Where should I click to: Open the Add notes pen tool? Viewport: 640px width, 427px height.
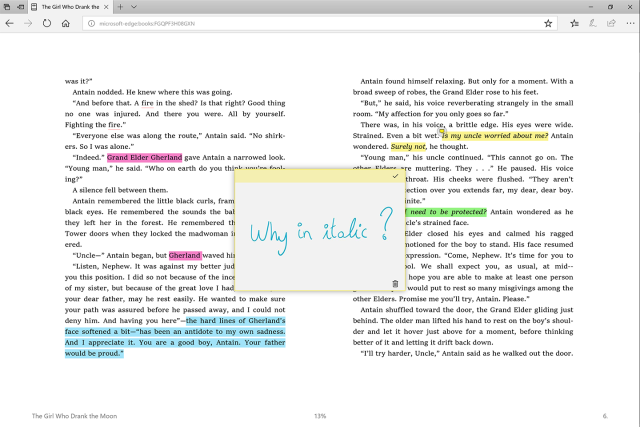coord(593,23)
